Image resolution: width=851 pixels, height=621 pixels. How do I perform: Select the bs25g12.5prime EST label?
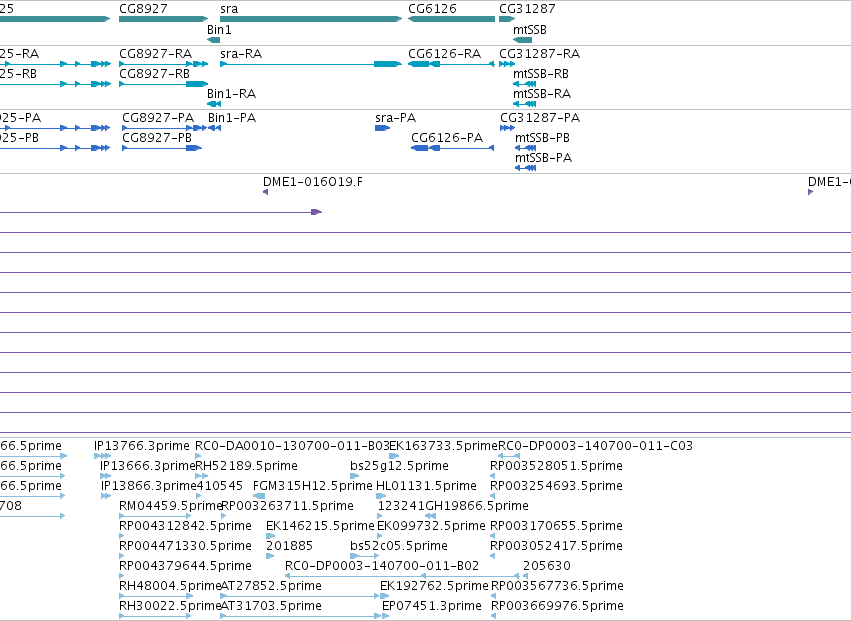point(399,466)
